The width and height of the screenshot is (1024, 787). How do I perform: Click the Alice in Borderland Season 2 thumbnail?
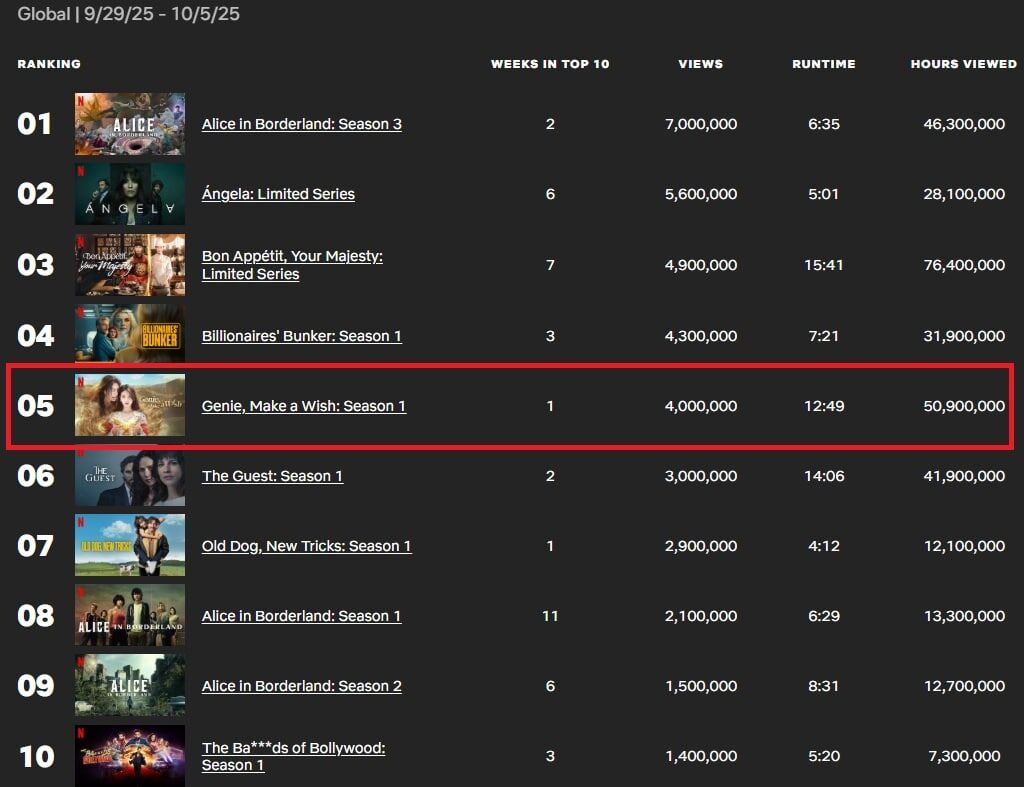[129, 685]
